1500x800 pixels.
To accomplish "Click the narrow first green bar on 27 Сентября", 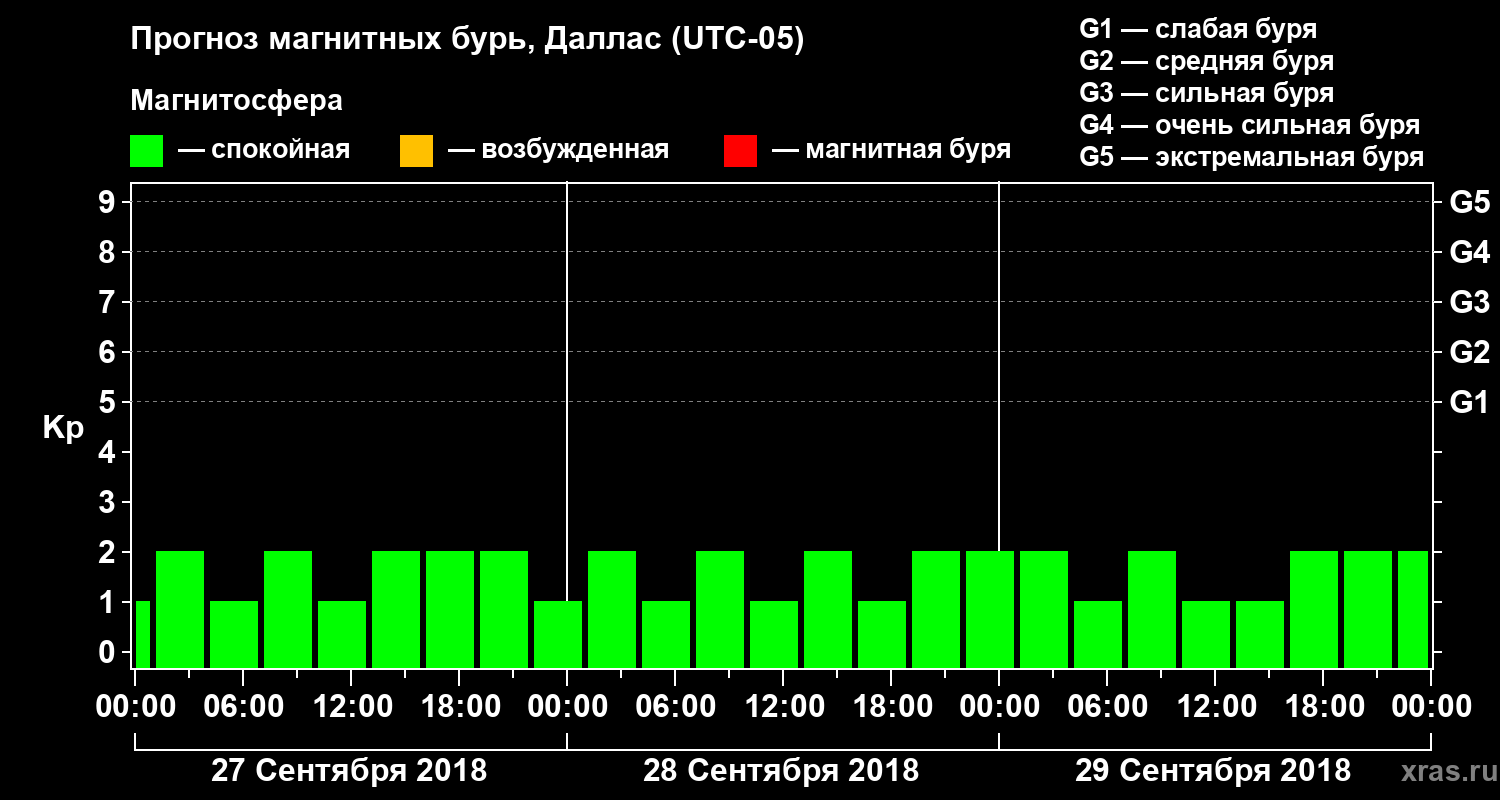I will point(142,634).
